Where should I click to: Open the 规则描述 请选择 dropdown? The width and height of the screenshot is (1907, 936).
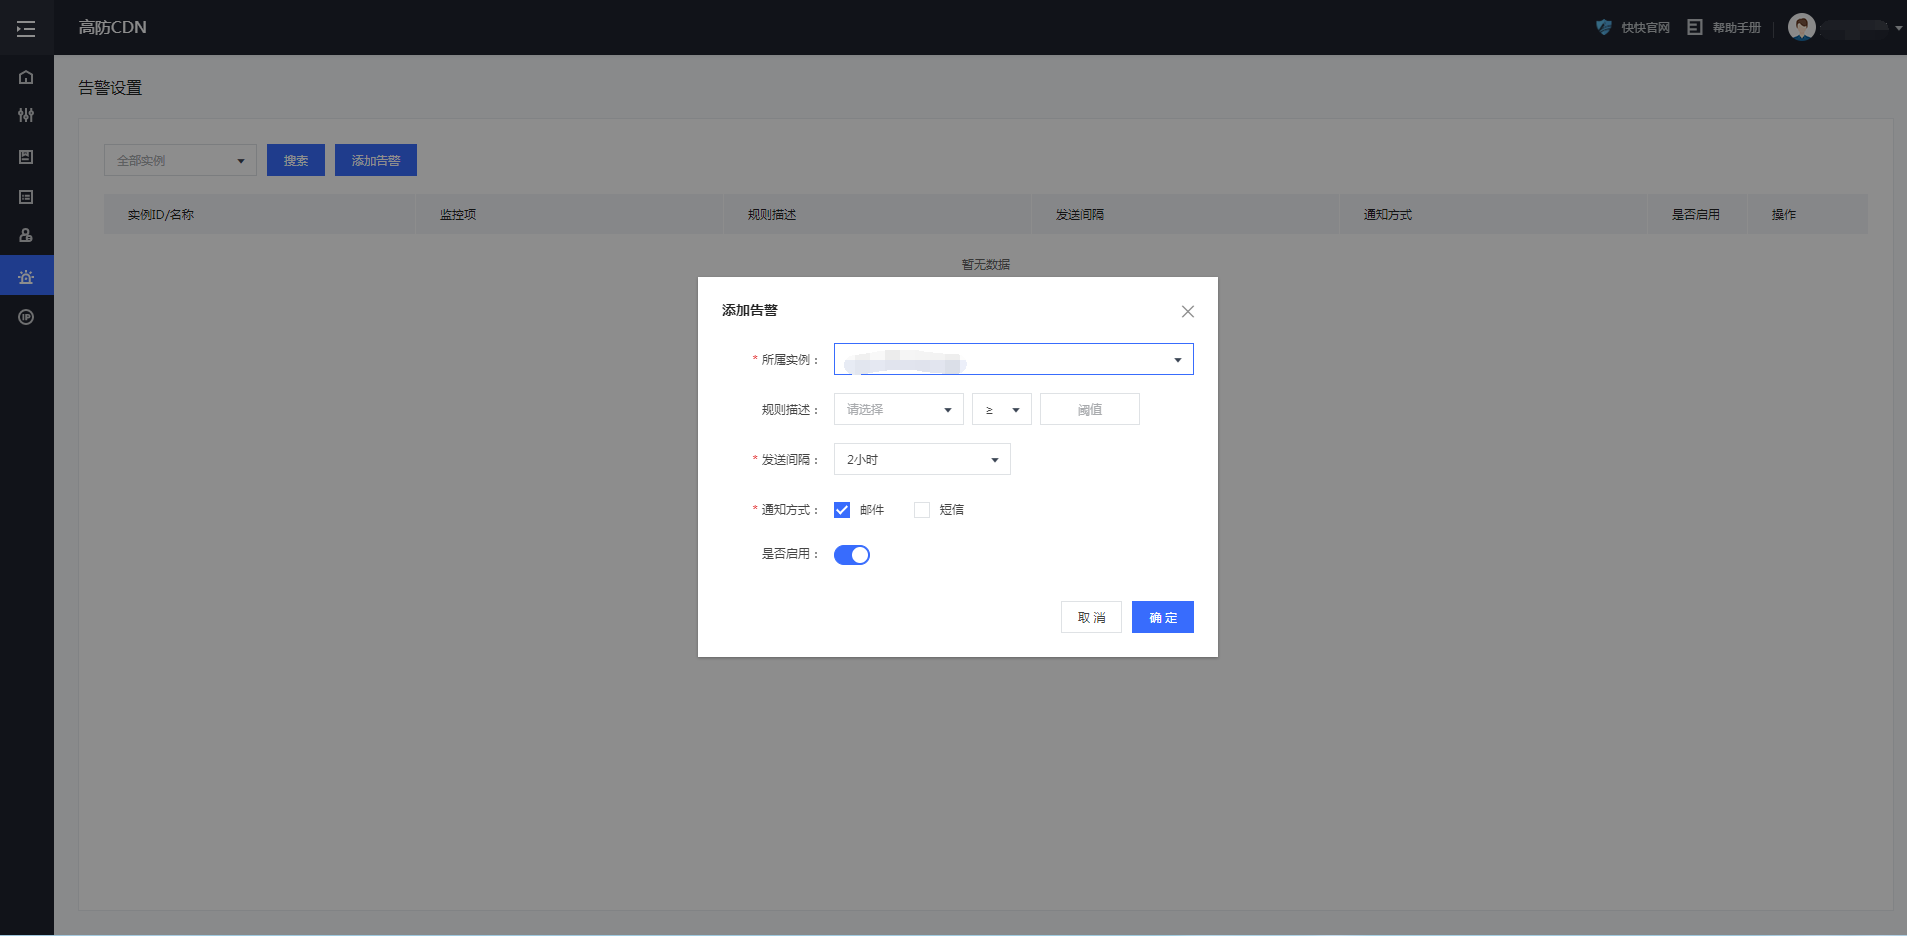898,409
